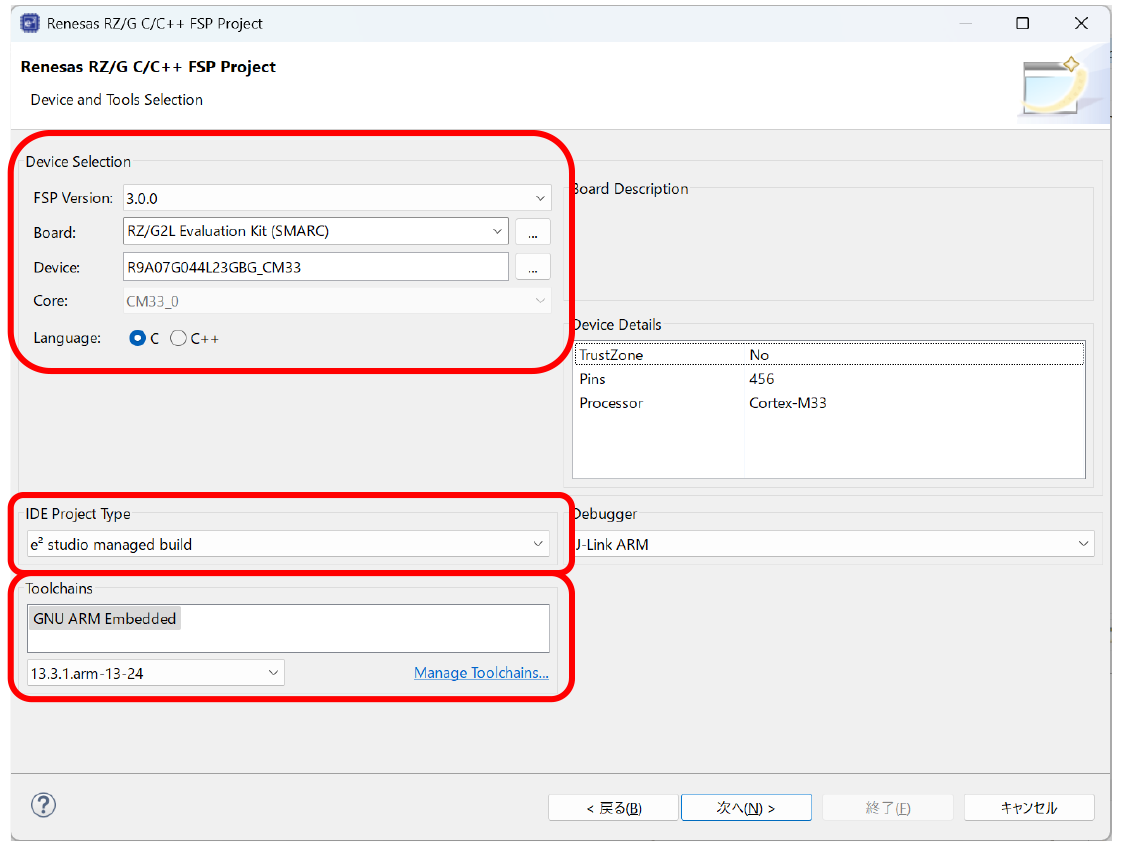Minimize the project wizard window
The image size is (1123, 853).
click(x=965, y=23)
